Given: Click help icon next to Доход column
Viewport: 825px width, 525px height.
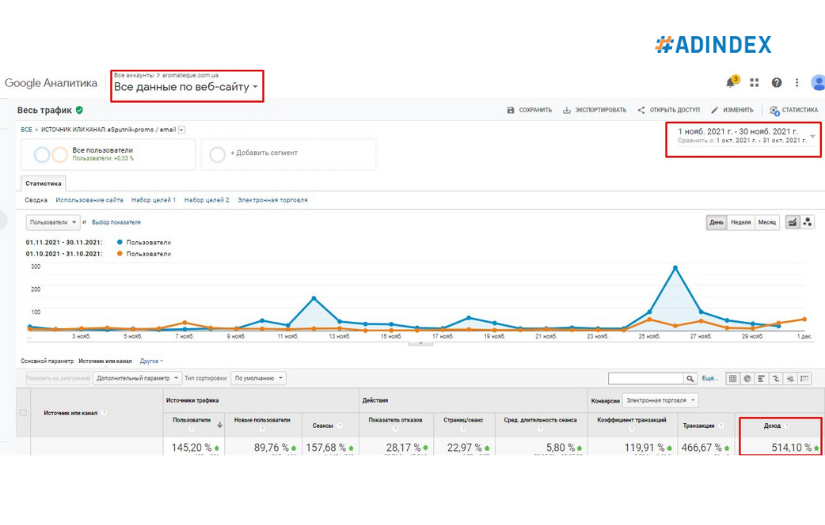Looking at the screenshot, I should tap(787, 426).
